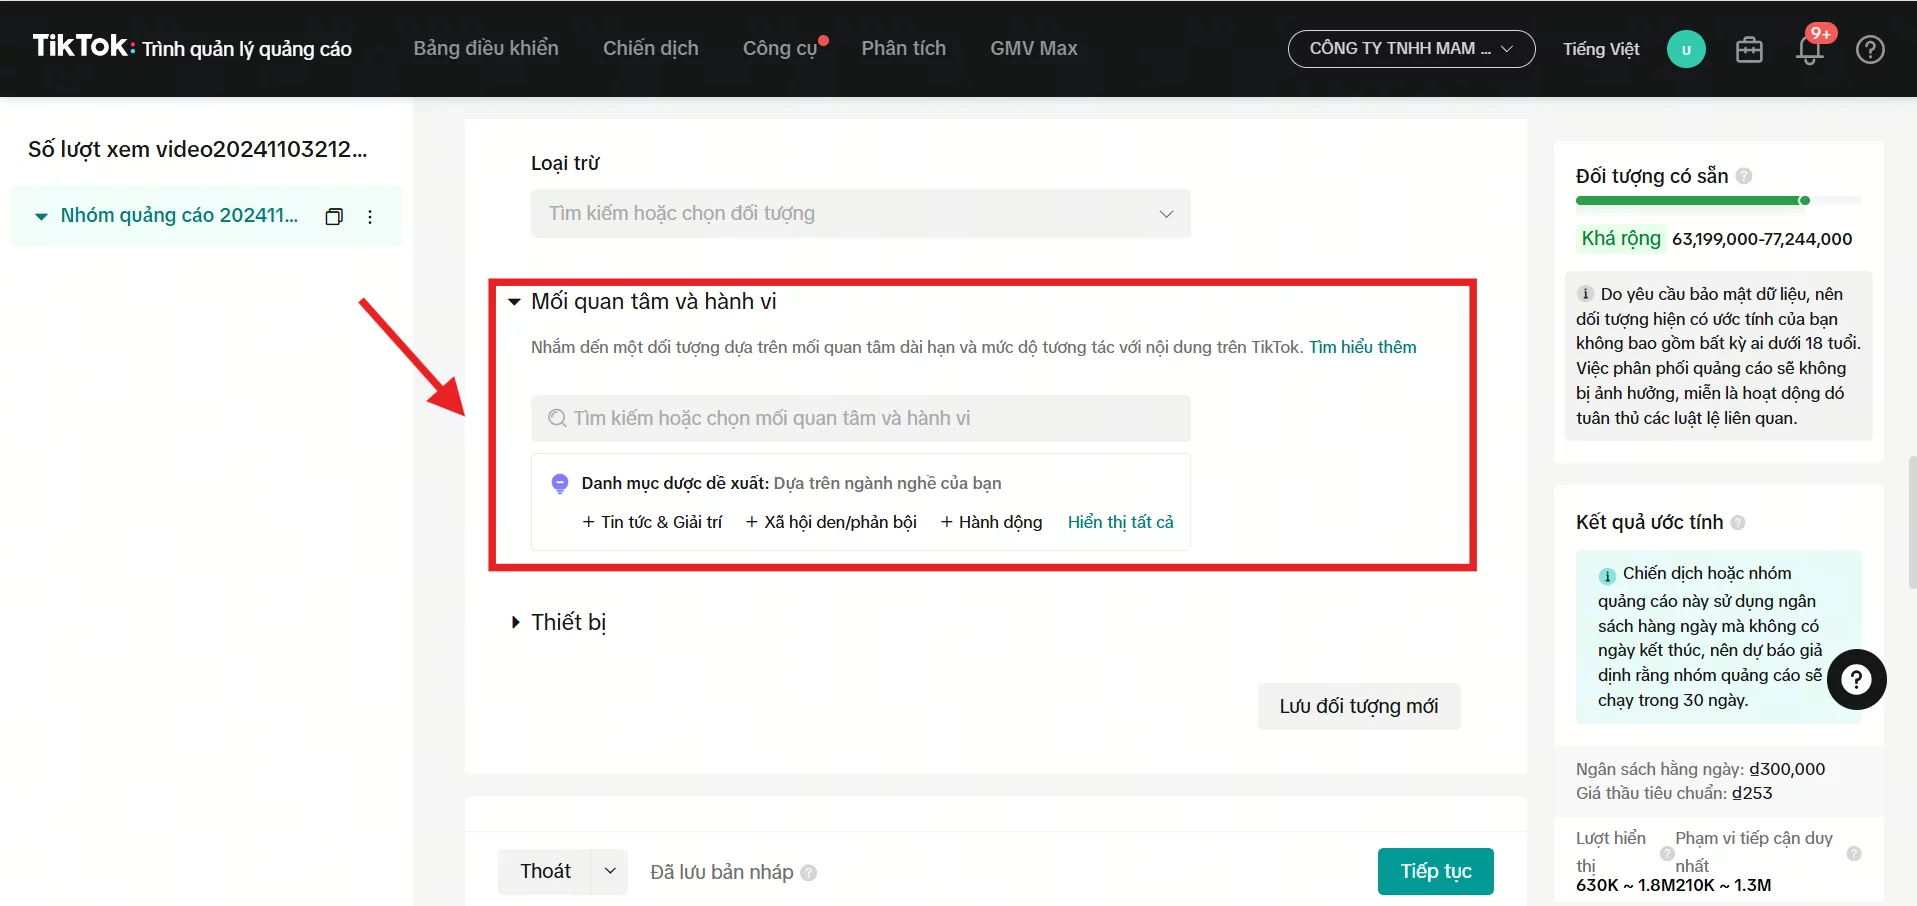The image size is (1917, 906).
Task: Go to Bảng điều khiển tab
Action: pyautogui.click(x=486, y=48)
